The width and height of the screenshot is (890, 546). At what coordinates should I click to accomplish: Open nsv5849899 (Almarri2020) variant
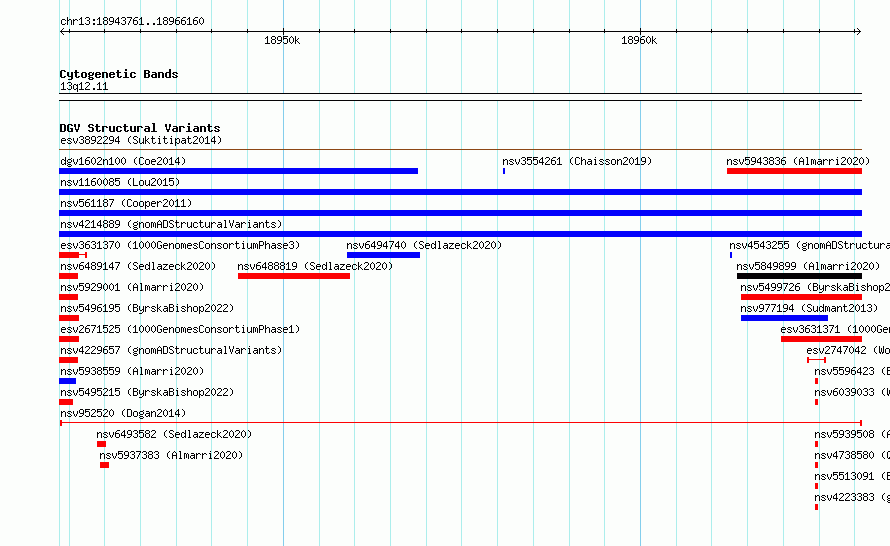(x=808, y=266)
